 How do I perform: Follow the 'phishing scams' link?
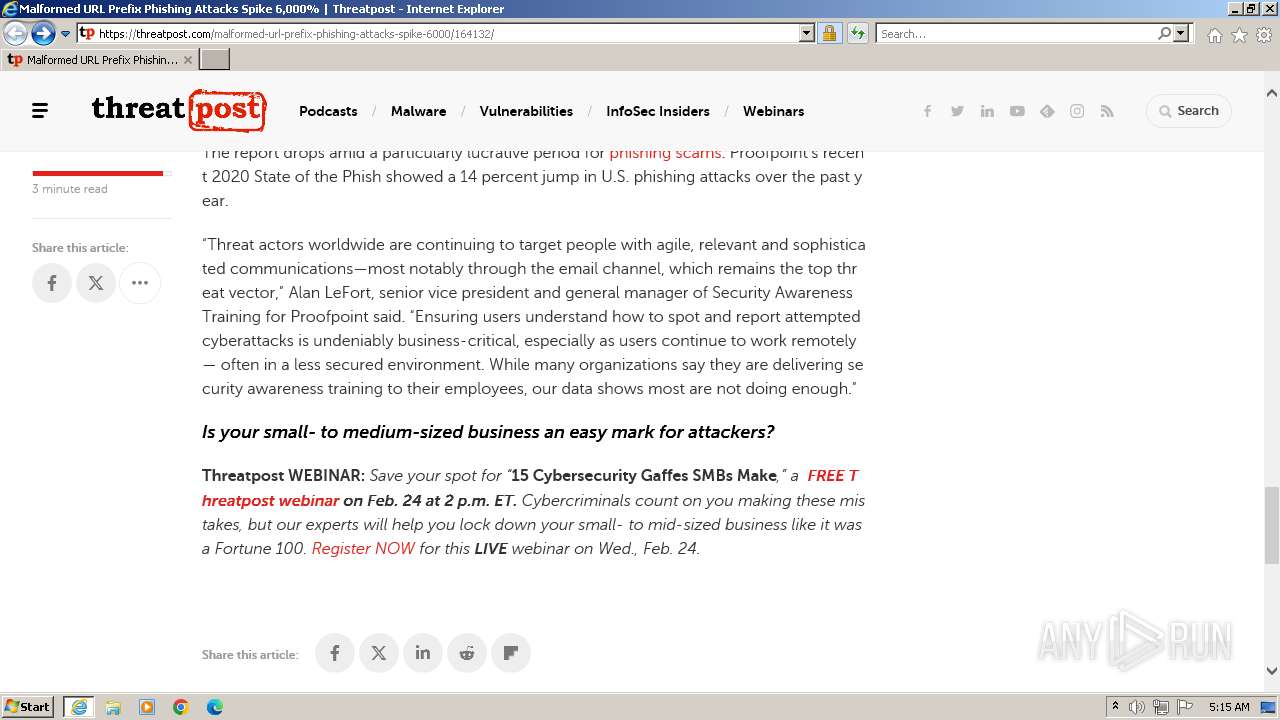(665, 153)
